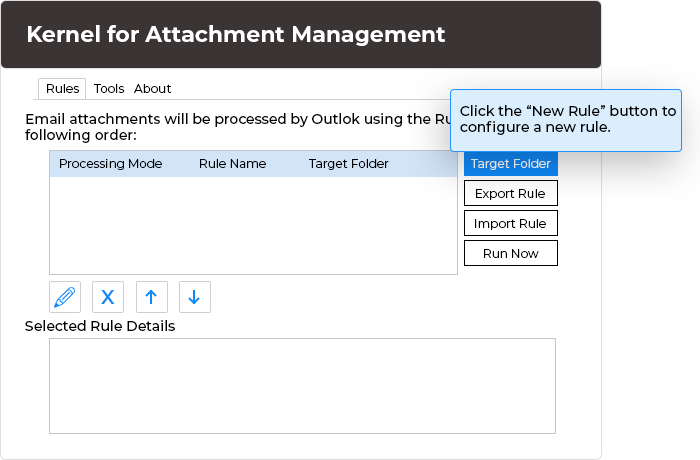Click the Kernel for Attachment Management title
The image size is (700, 460).
(x=236, y=34)
